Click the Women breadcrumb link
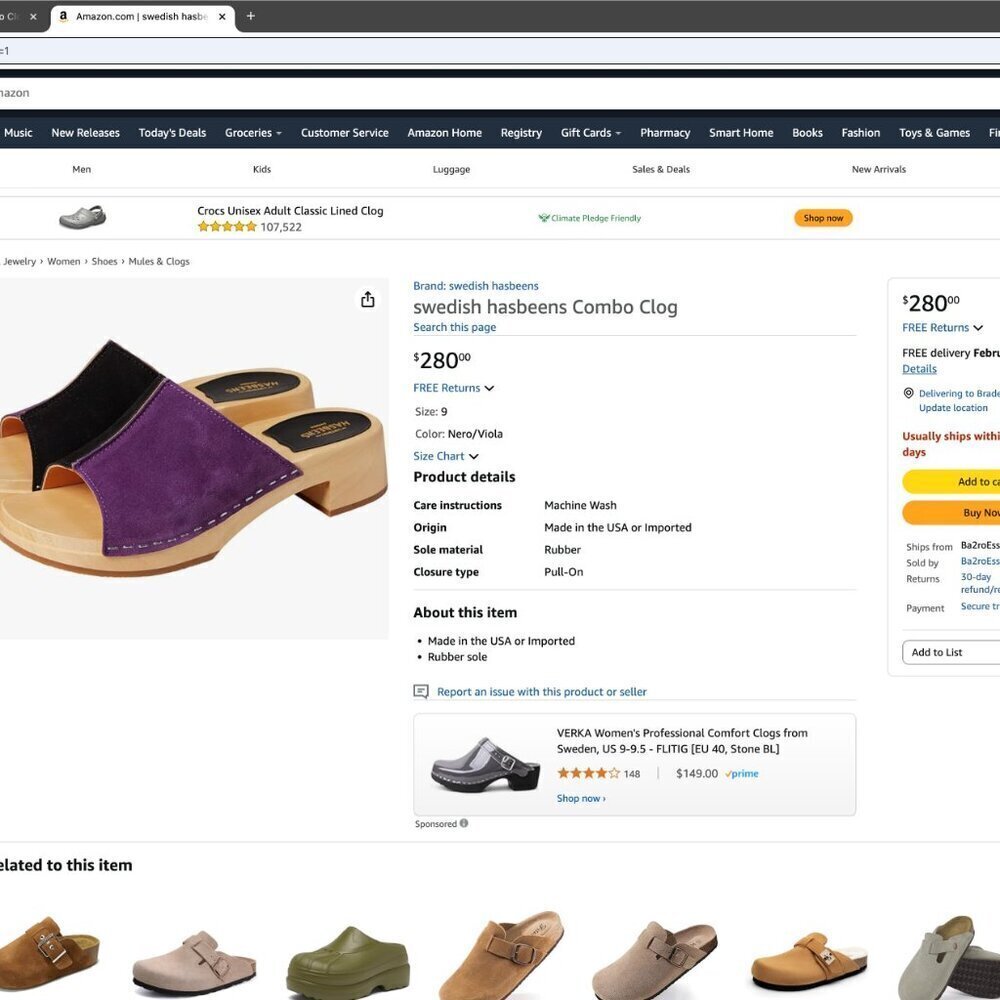Image resolution: width=1000 pixels, height=1000 pixels. (x=64, y=261)
